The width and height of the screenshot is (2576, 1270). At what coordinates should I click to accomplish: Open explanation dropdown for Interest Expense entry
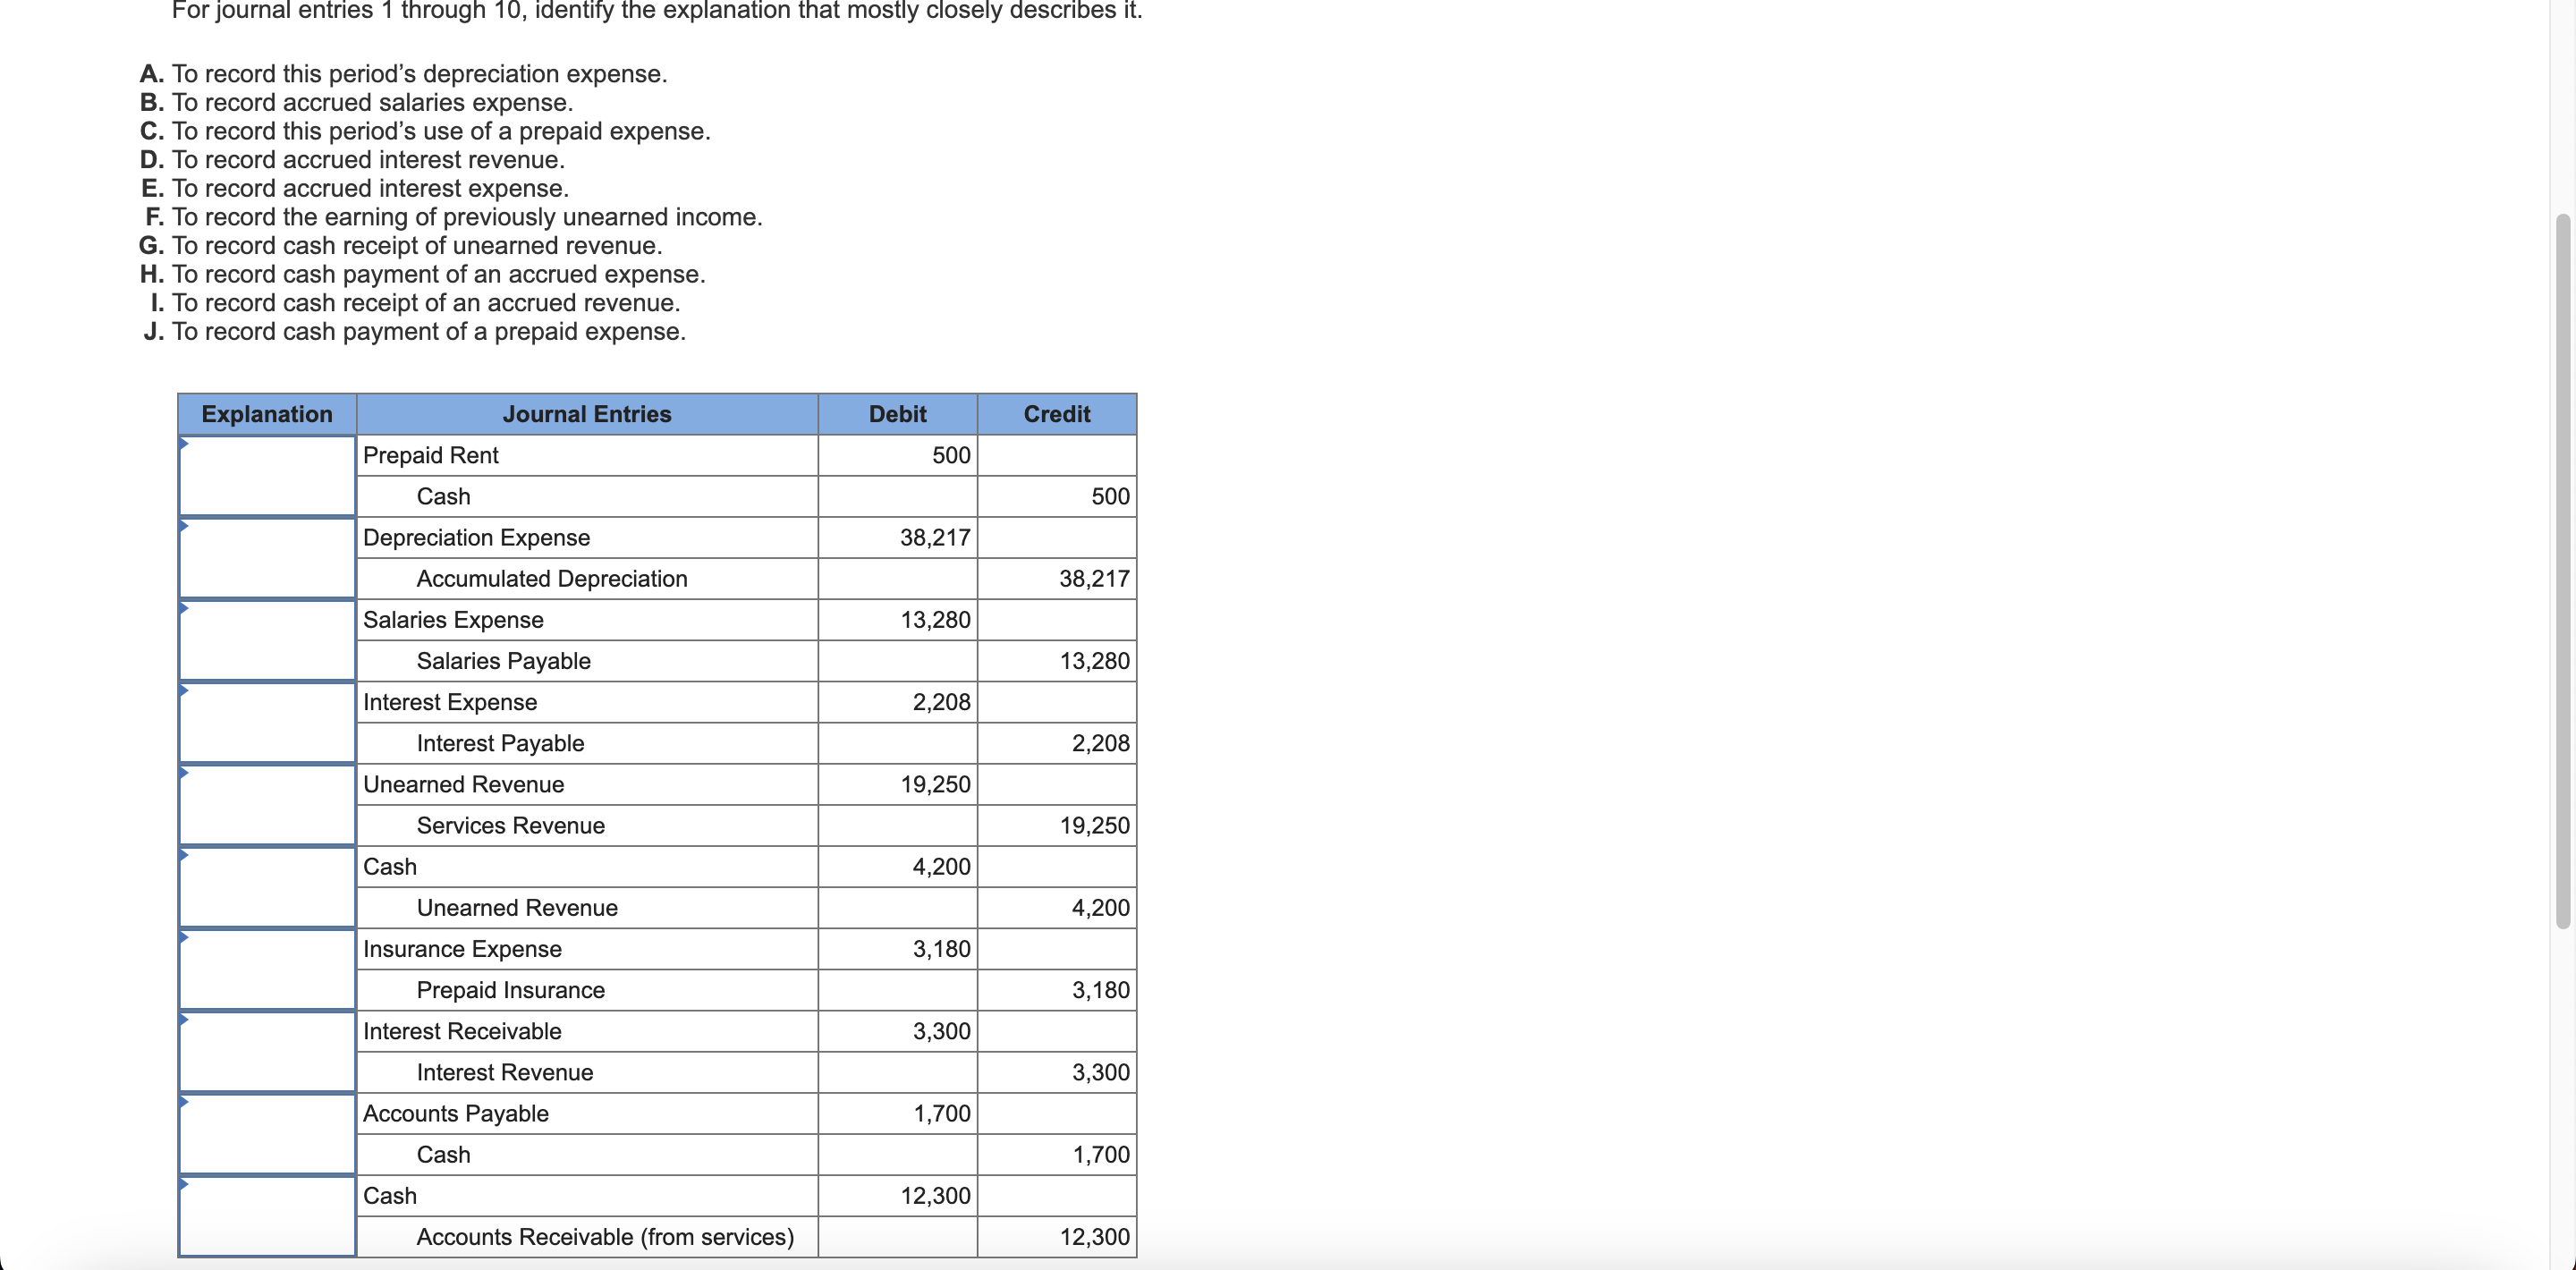coord(267,722)
